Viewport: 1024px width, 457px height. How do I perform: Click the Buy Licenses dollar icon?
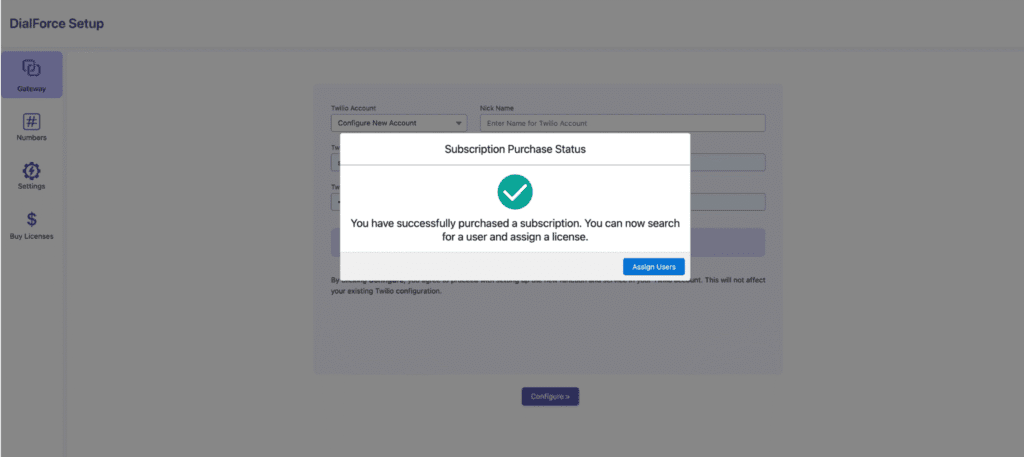[31, 219]
